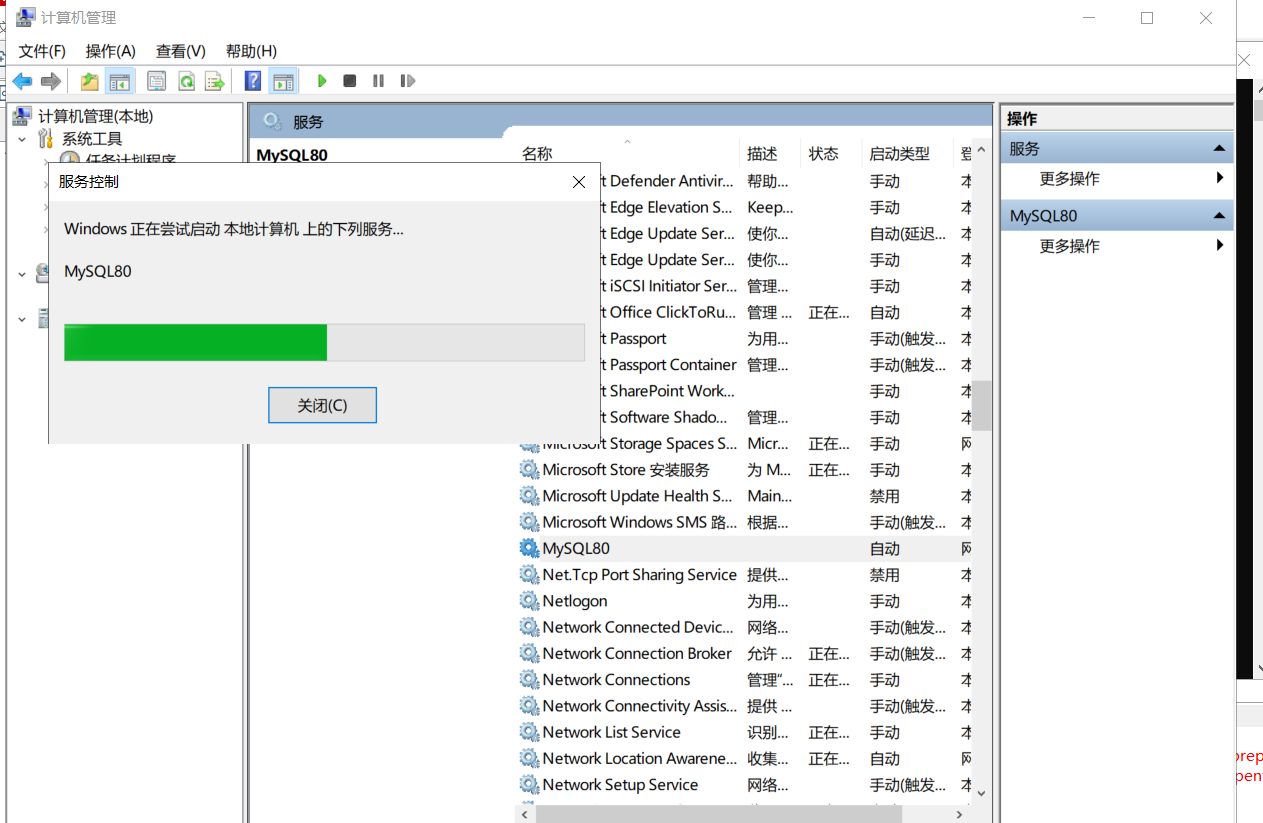The width and height of the screenshot is (1263, 823).
Task: Click the horizontal scrollbar left arrow
Action: 525,814
